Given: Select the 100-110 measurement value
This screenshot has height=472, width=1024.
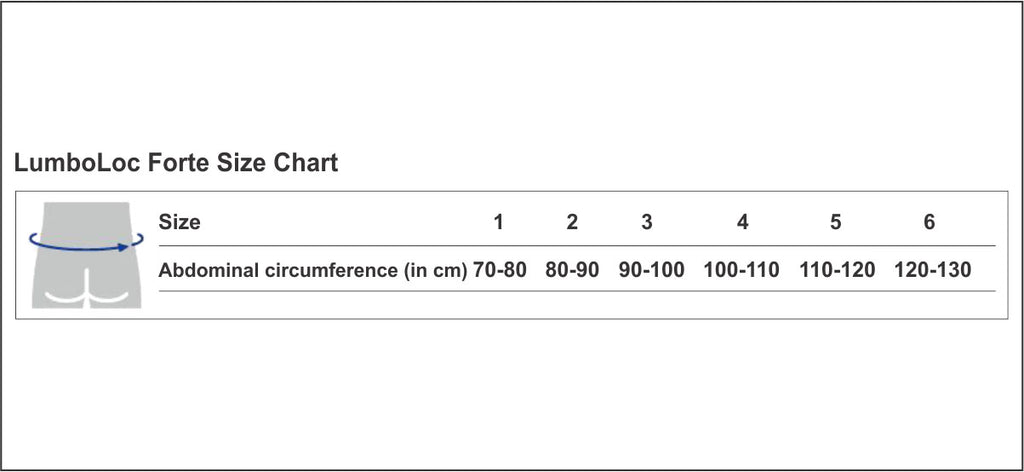Looking at the screenshot, I should [741, 270].
